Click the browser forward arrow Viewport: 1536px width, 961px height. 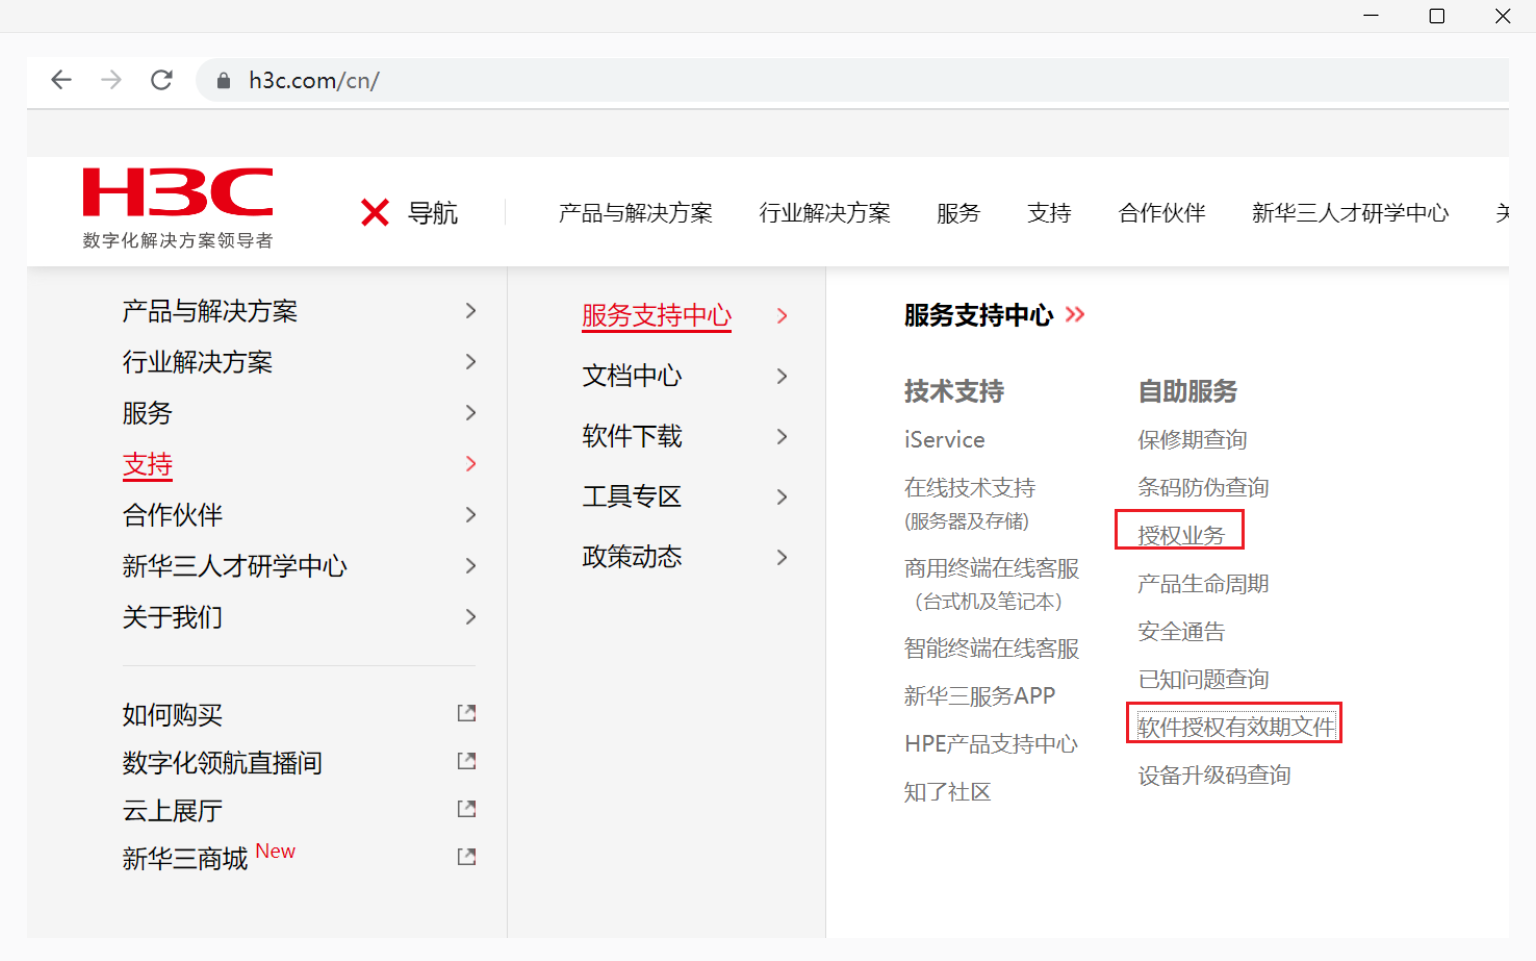pyautogui.click(x=111, y=80)
